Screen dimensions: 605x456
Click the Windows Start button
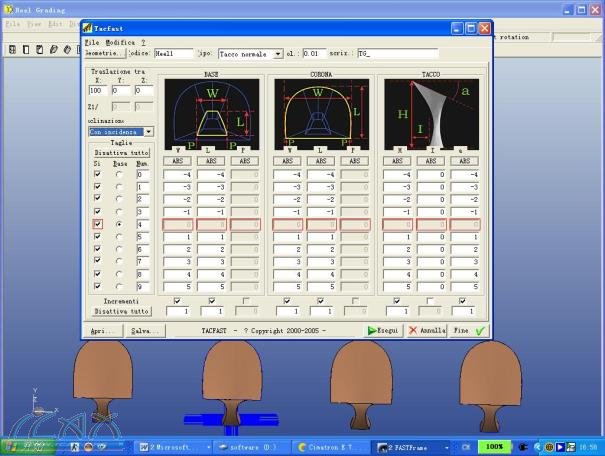point(25,446)
